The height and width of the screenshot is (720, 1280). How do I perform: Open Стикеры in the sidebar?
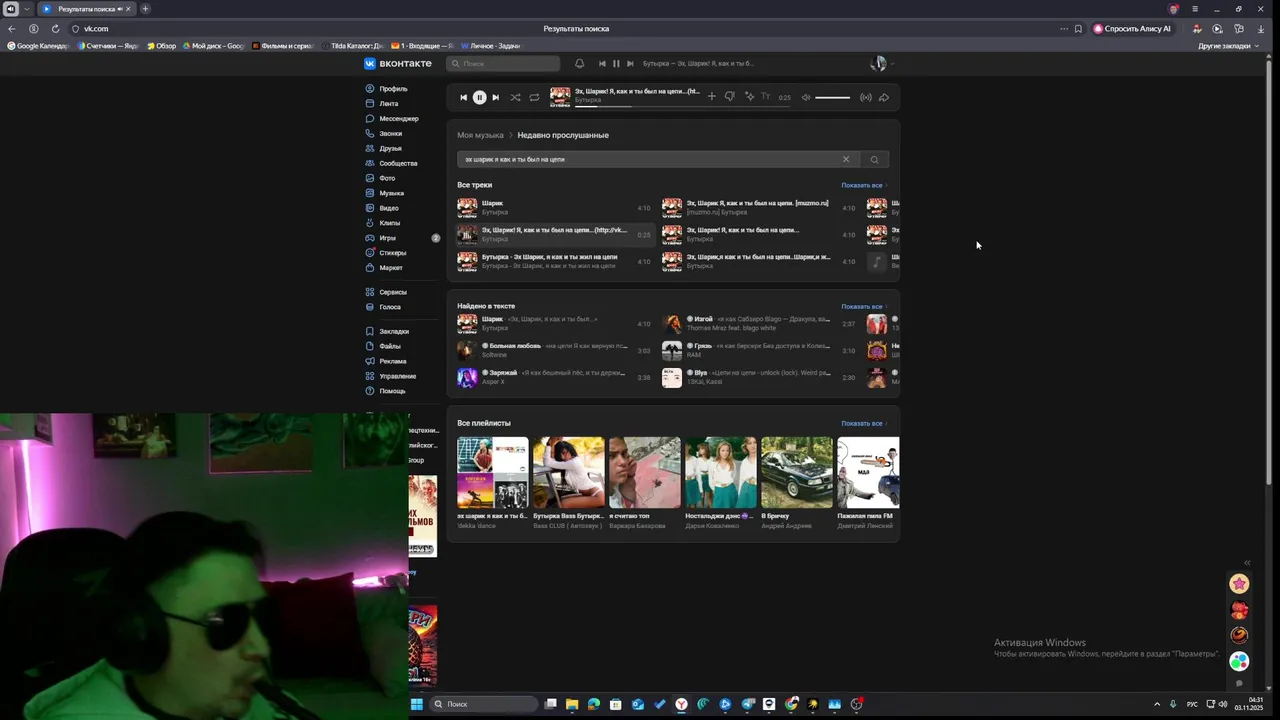[392, 253]
